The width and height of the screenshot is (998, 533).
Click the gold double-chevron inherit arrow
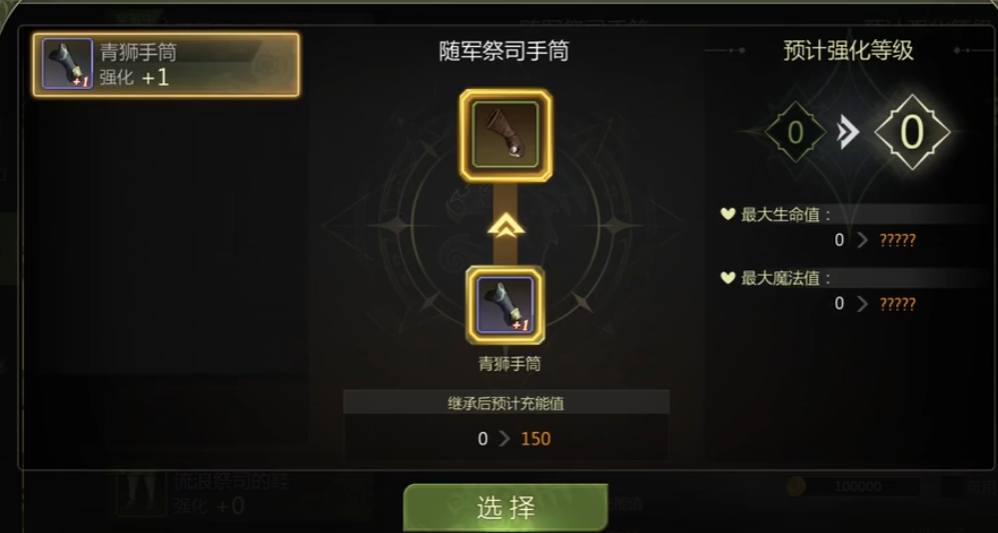(506, 227)
